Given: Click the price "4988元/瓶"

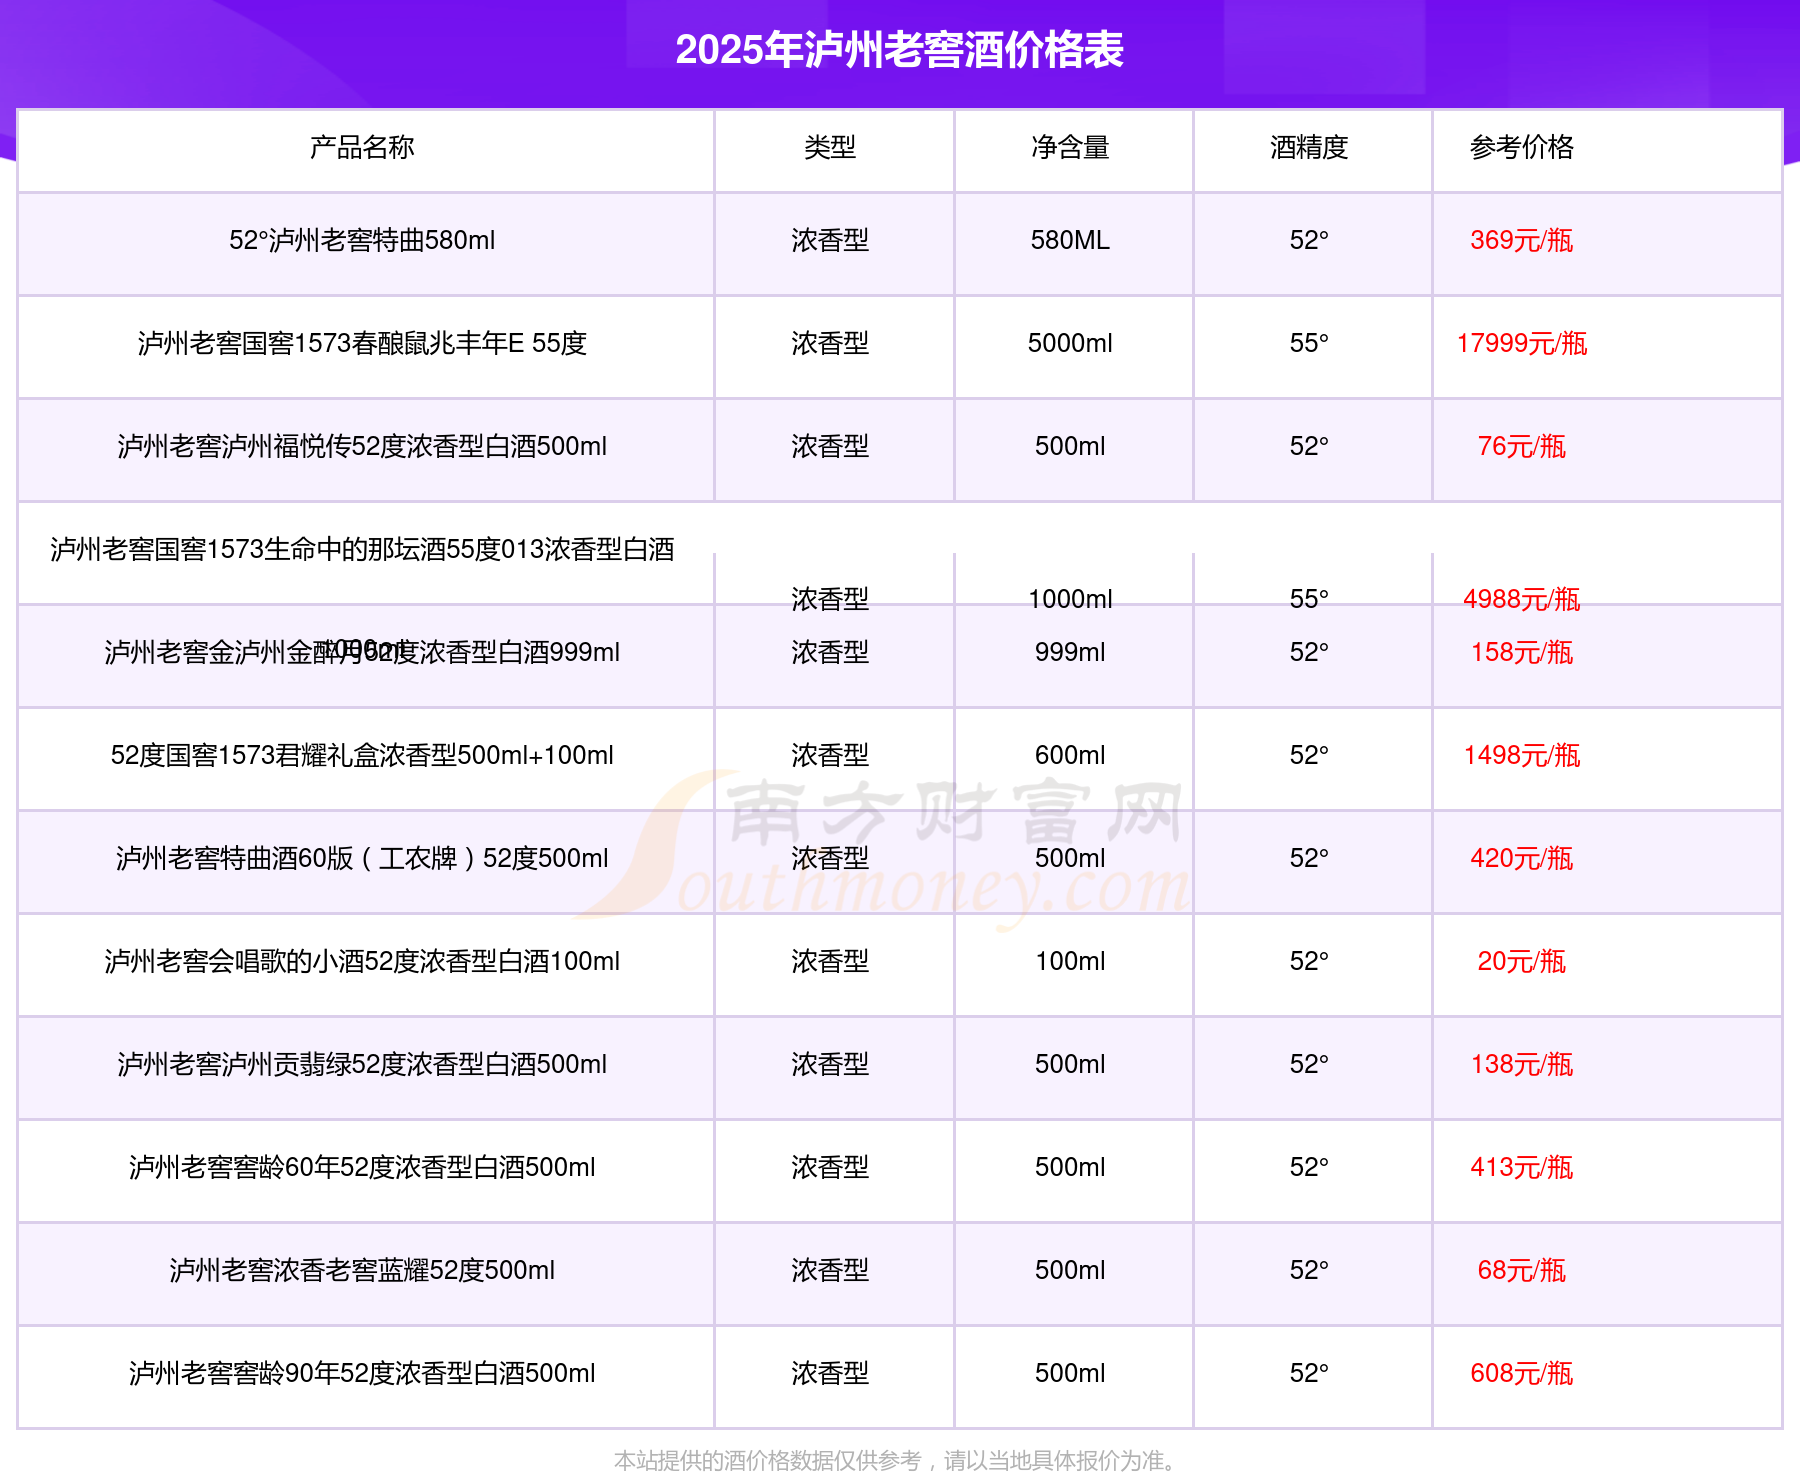Looking at the screenshot, I should 1522,600.
